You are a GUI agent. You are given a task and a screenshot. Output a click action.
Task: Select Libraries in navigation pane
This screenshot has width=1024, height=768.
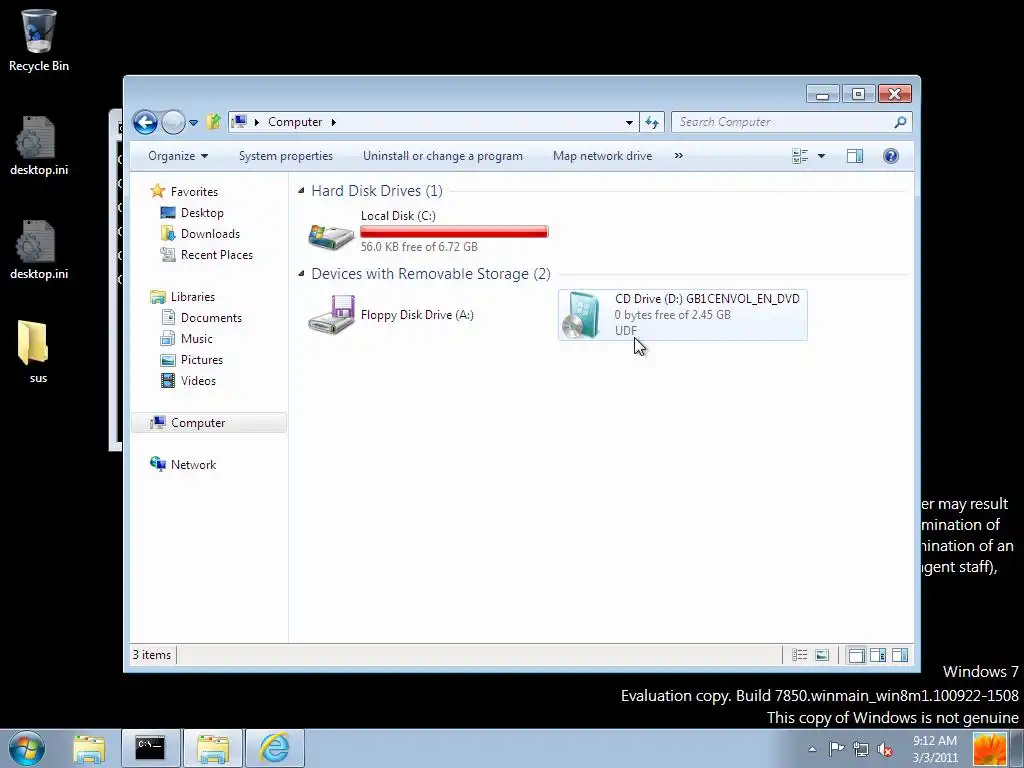click(x=193, y=296)
